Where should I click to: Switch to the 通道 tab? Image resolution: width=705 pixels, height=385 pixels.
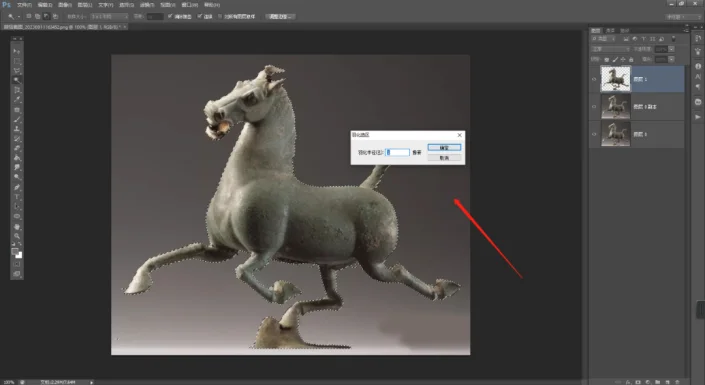610,31
